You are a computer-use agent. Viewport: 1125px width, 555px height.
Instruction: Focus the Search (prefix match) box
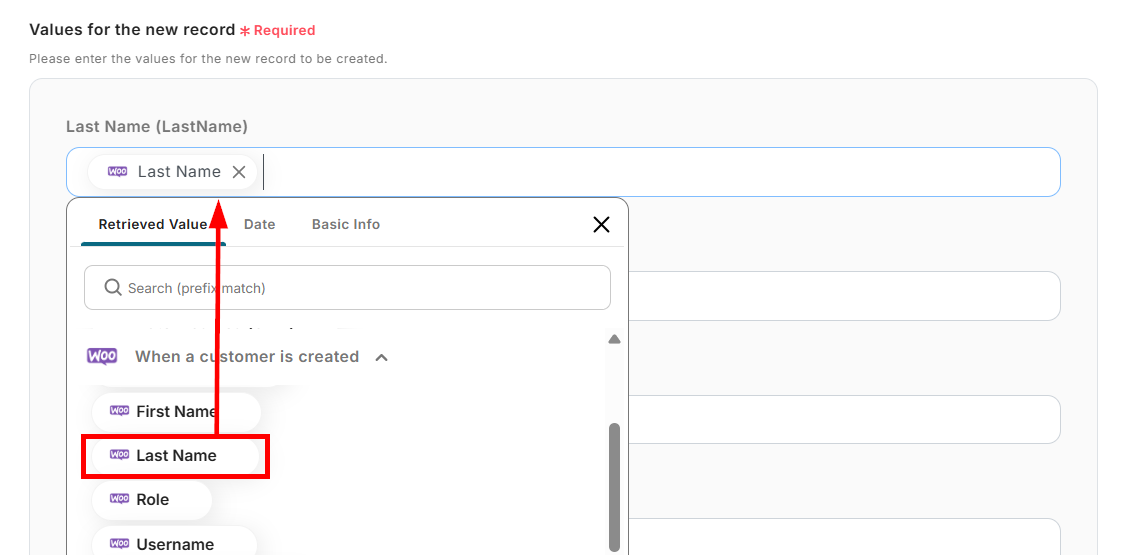(x=360, y=288)
